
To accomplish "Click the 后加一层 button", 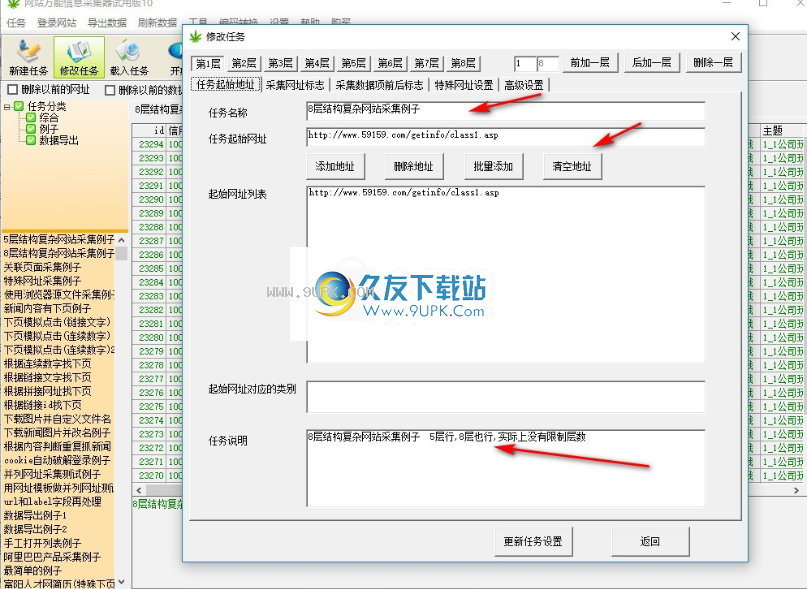I will pyautogui.click(x=652, y=62).
